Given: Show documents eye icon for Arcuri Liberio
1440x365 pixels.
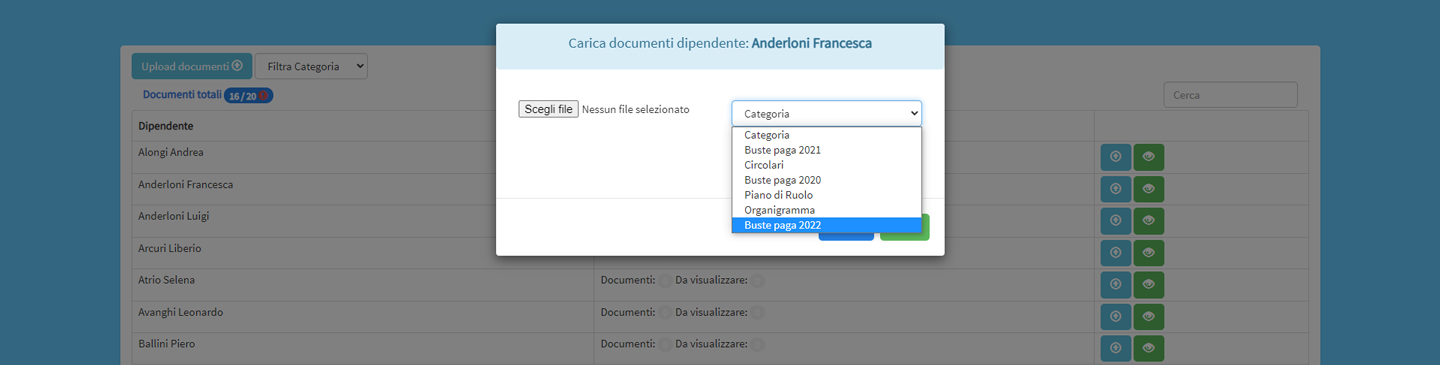Looking at the screenshot, I should pos(1149,253).
